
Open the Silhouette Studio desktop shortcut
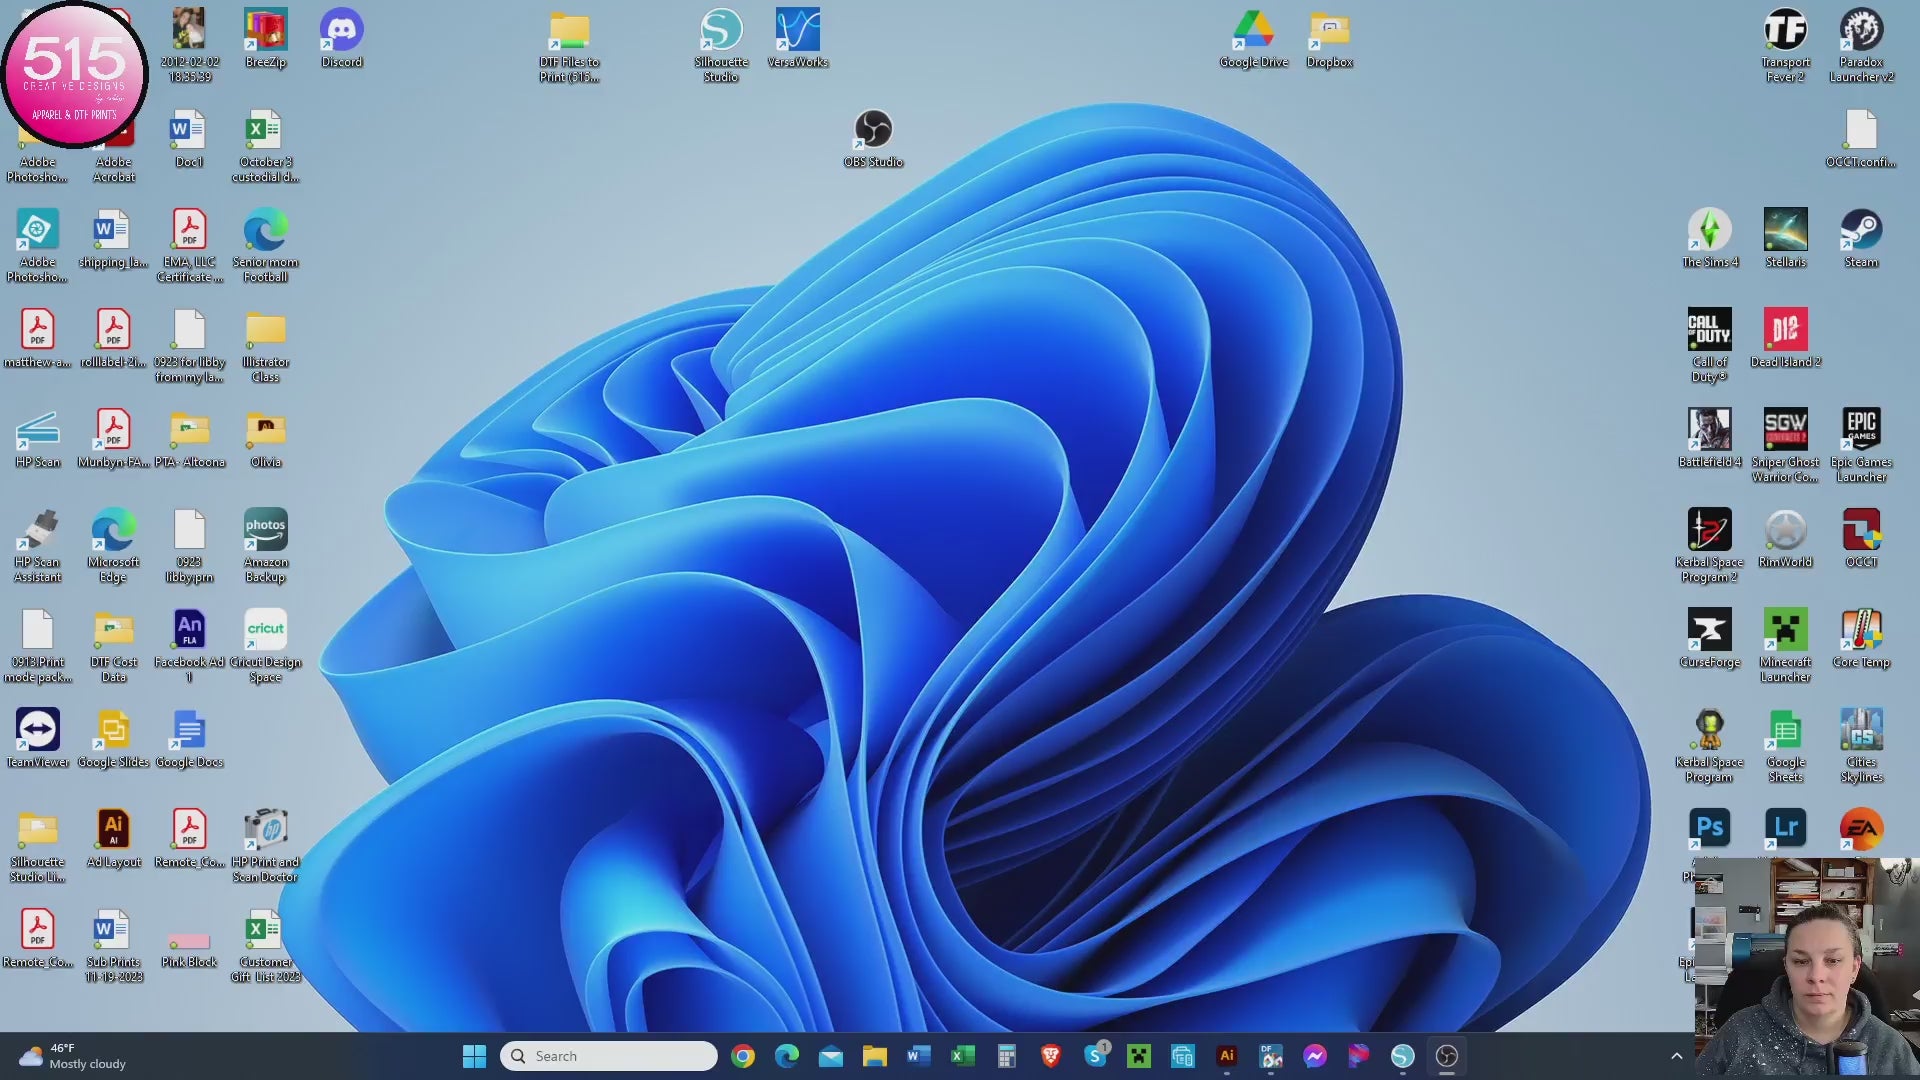point(720,31)
